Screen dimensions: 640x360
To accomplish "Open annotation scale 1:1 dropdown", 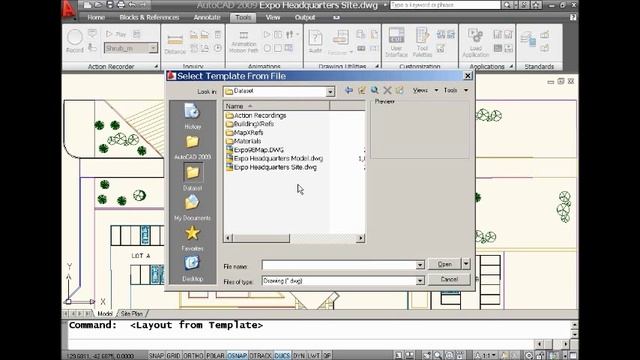I will pyautogui.click(x=486, y=356).
